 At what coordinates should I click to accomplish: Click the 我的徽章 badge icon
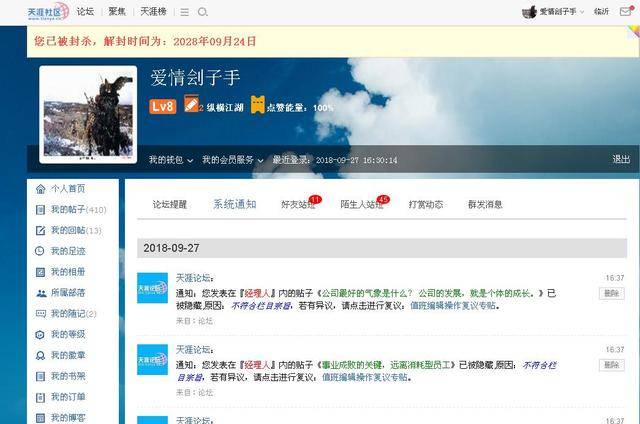pos(40,355)
